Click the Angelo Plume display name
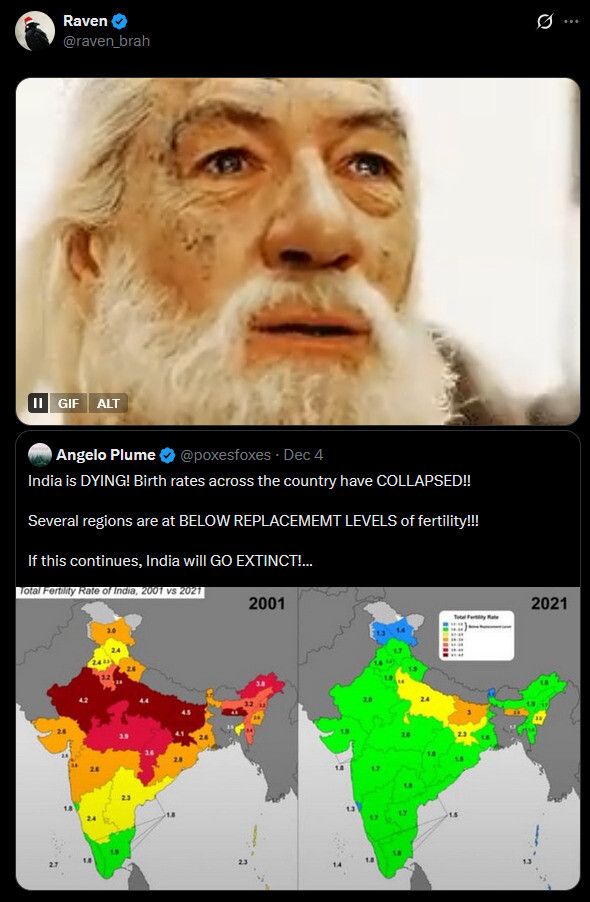This screenshot has width=590, height=902. tap(106, 455)
